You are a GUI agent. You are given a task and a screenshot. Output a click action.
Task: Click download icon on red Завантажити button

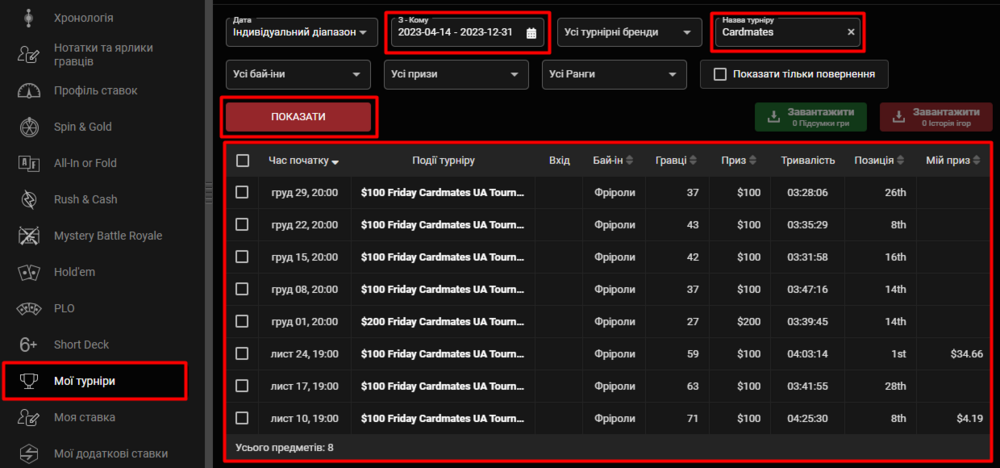click(898, 117)
